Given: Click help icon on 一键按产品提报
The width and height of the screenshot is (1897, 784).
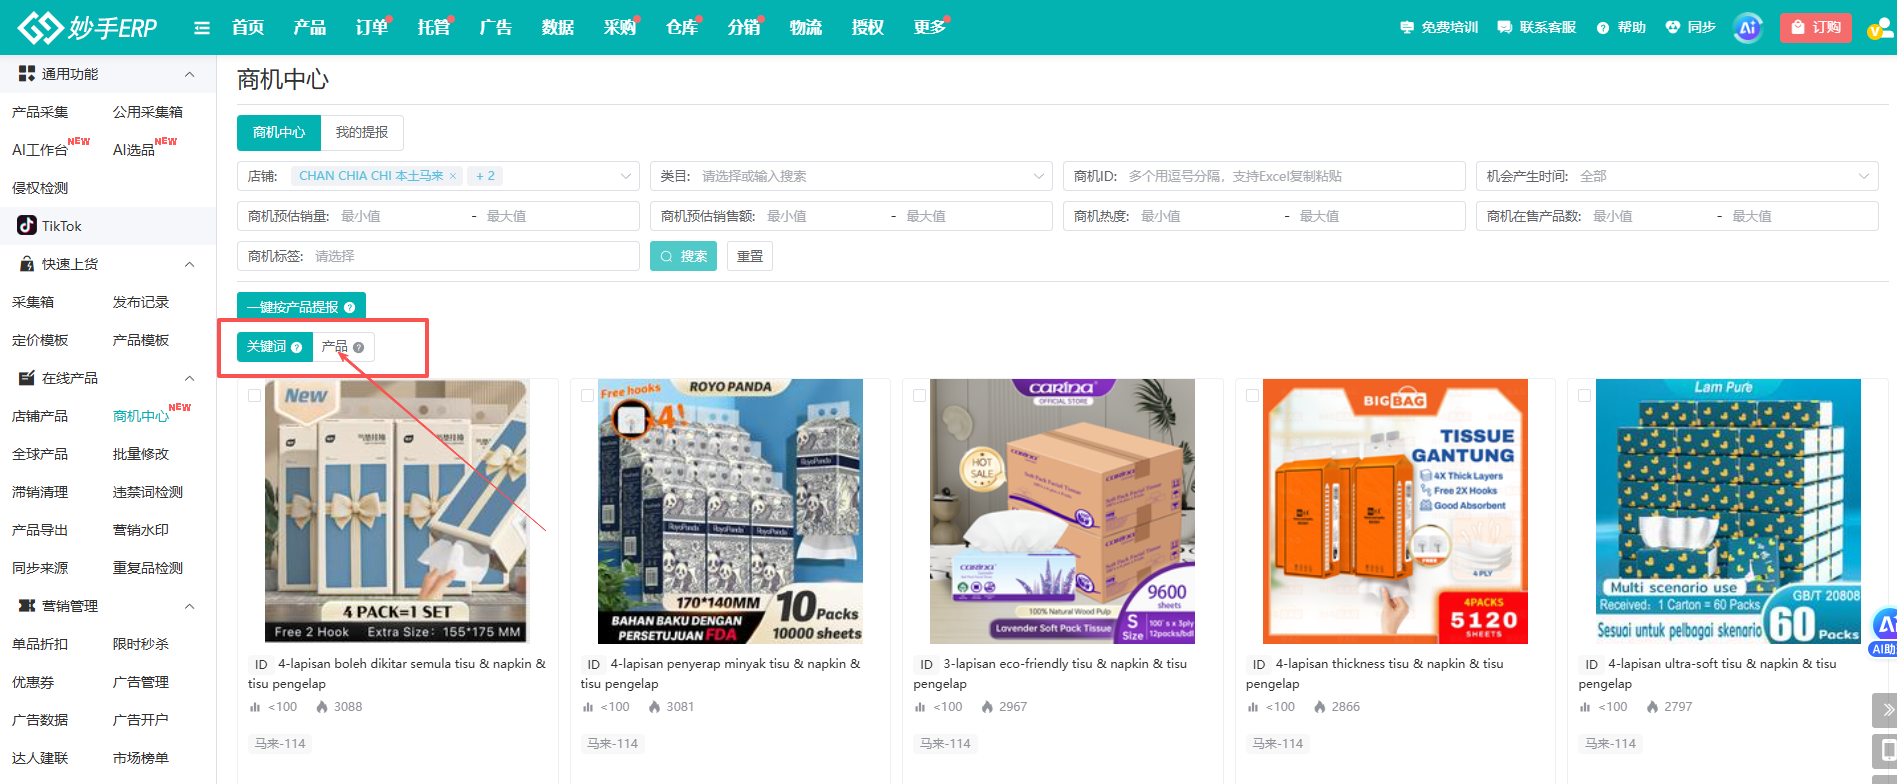Looking at the screenshot, I should pyautogui.click(x=350, y=307).
